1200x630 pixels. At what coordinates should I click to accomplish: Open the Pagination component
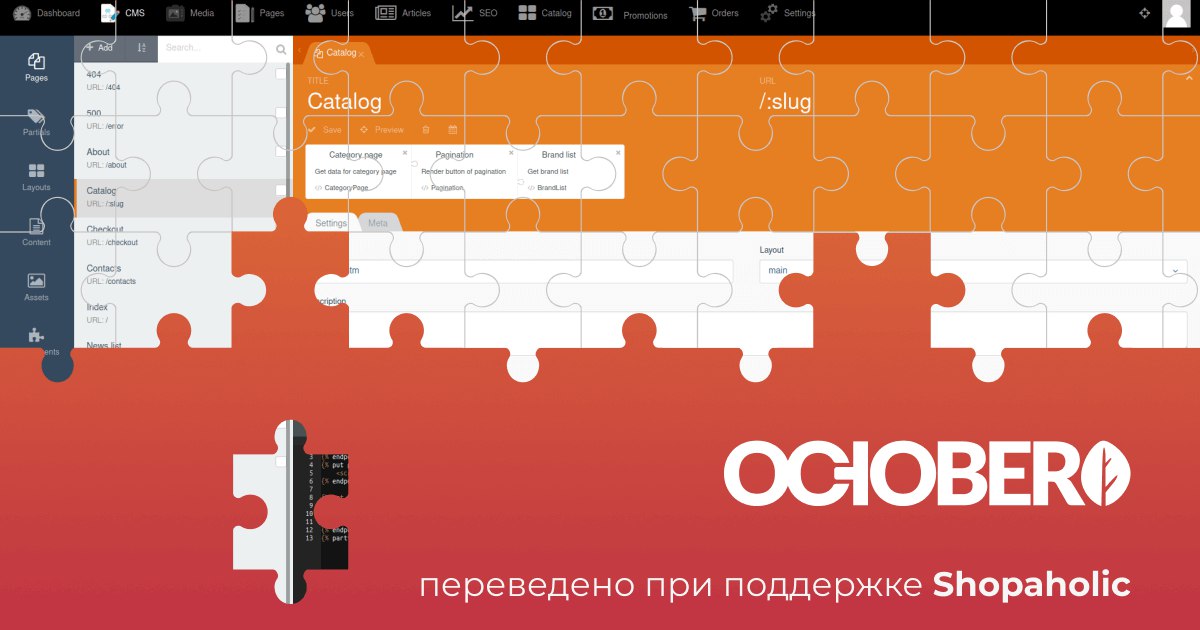coord(464,171)
